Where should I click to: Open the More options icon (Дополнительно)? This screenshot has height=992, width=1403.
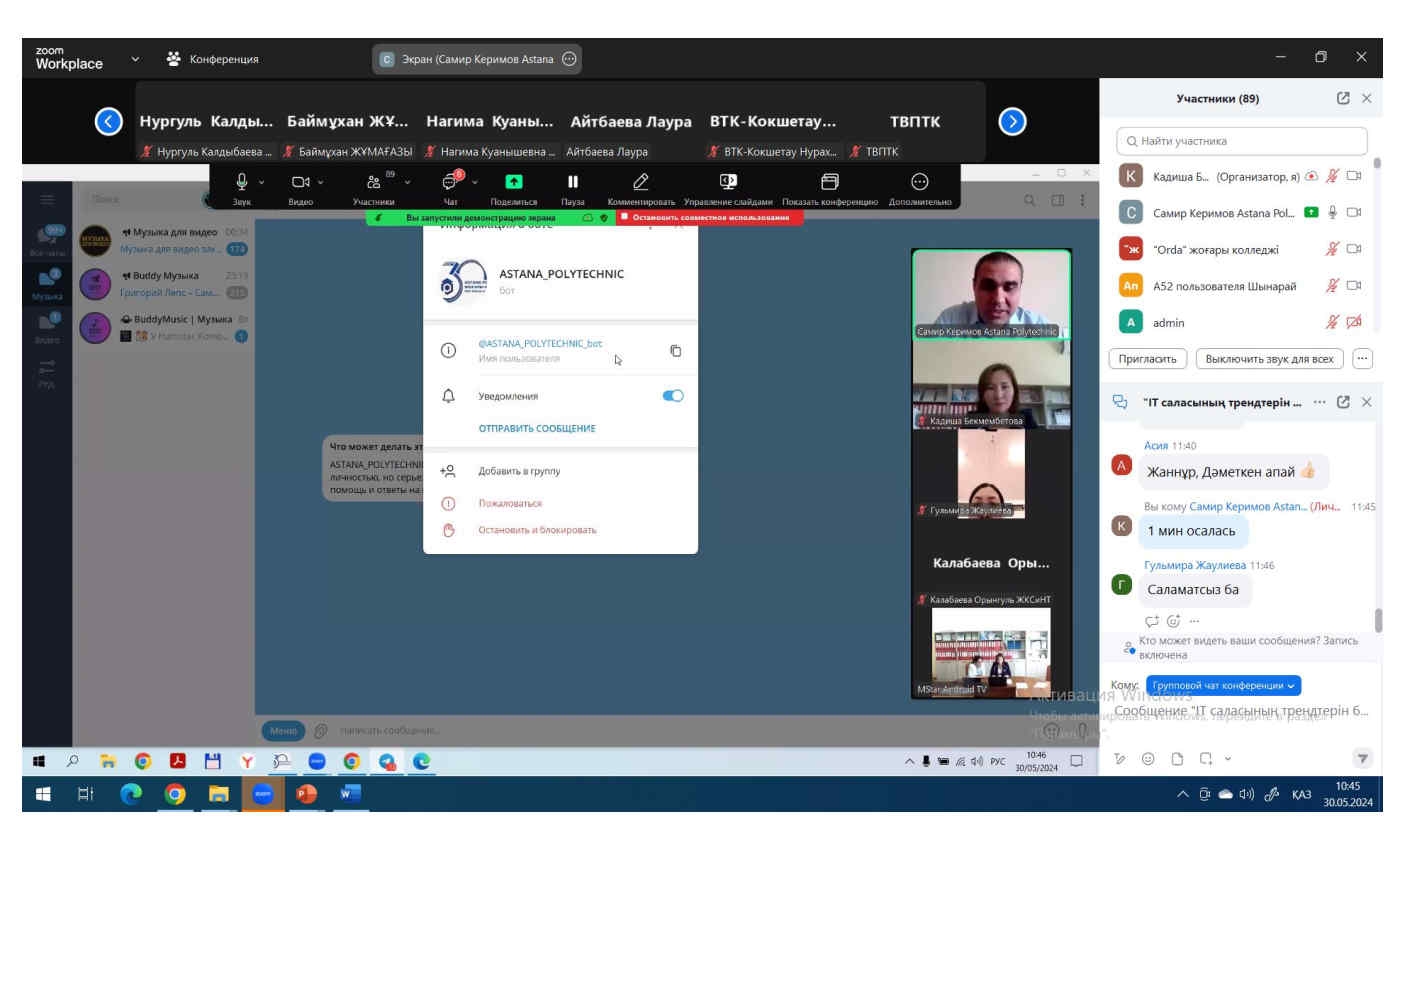point(919,182)
